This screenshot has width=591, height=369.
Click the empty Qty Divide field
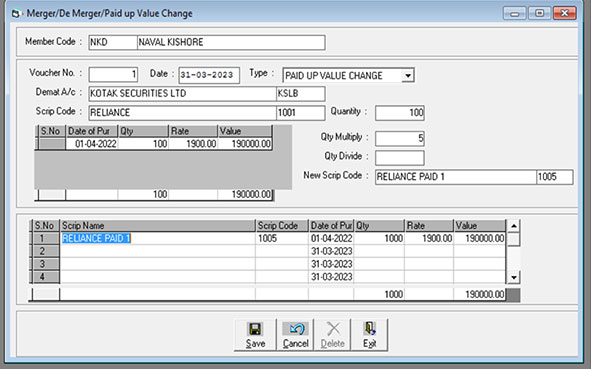coord(400,158)
